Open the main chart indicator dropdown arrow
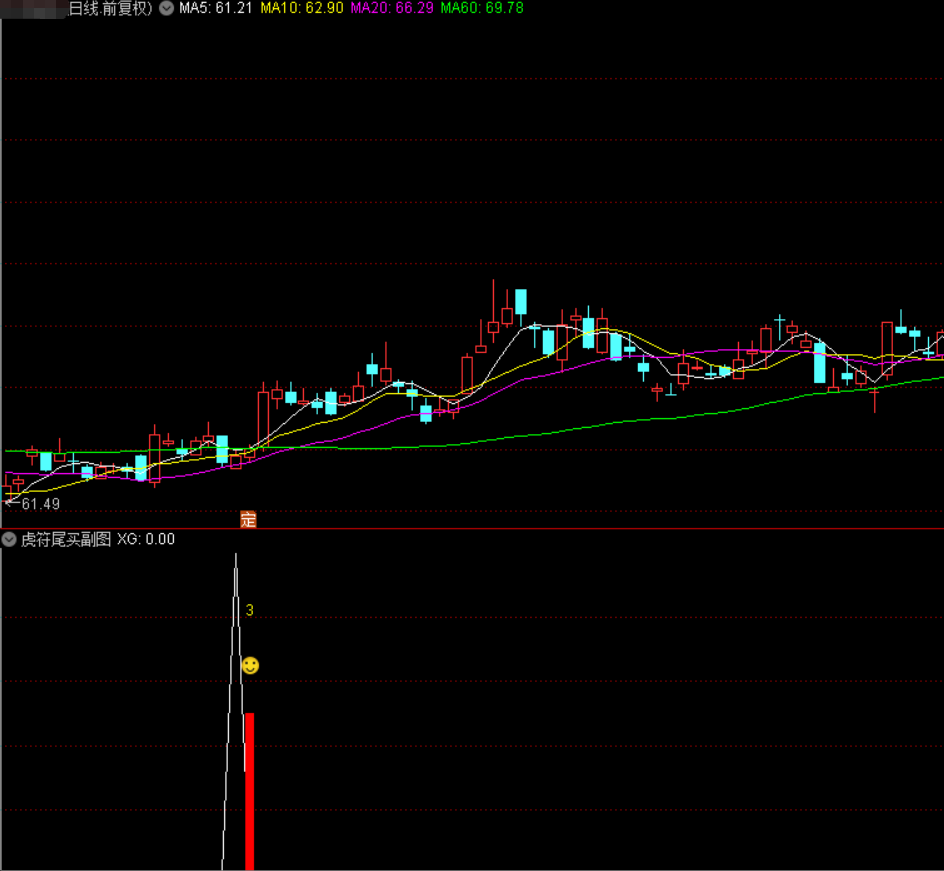The image size is (944, 871). [x=166, y=8]
